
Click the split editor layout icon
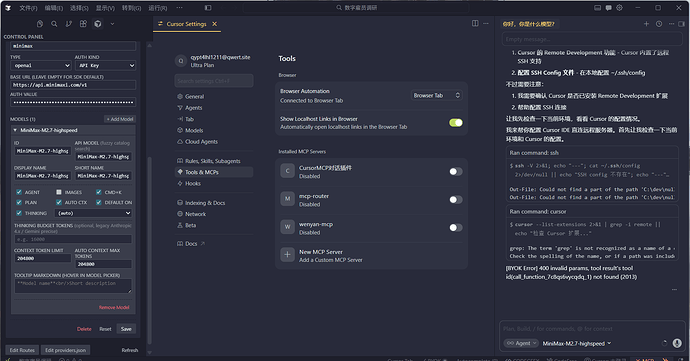[x=475, y=23]
